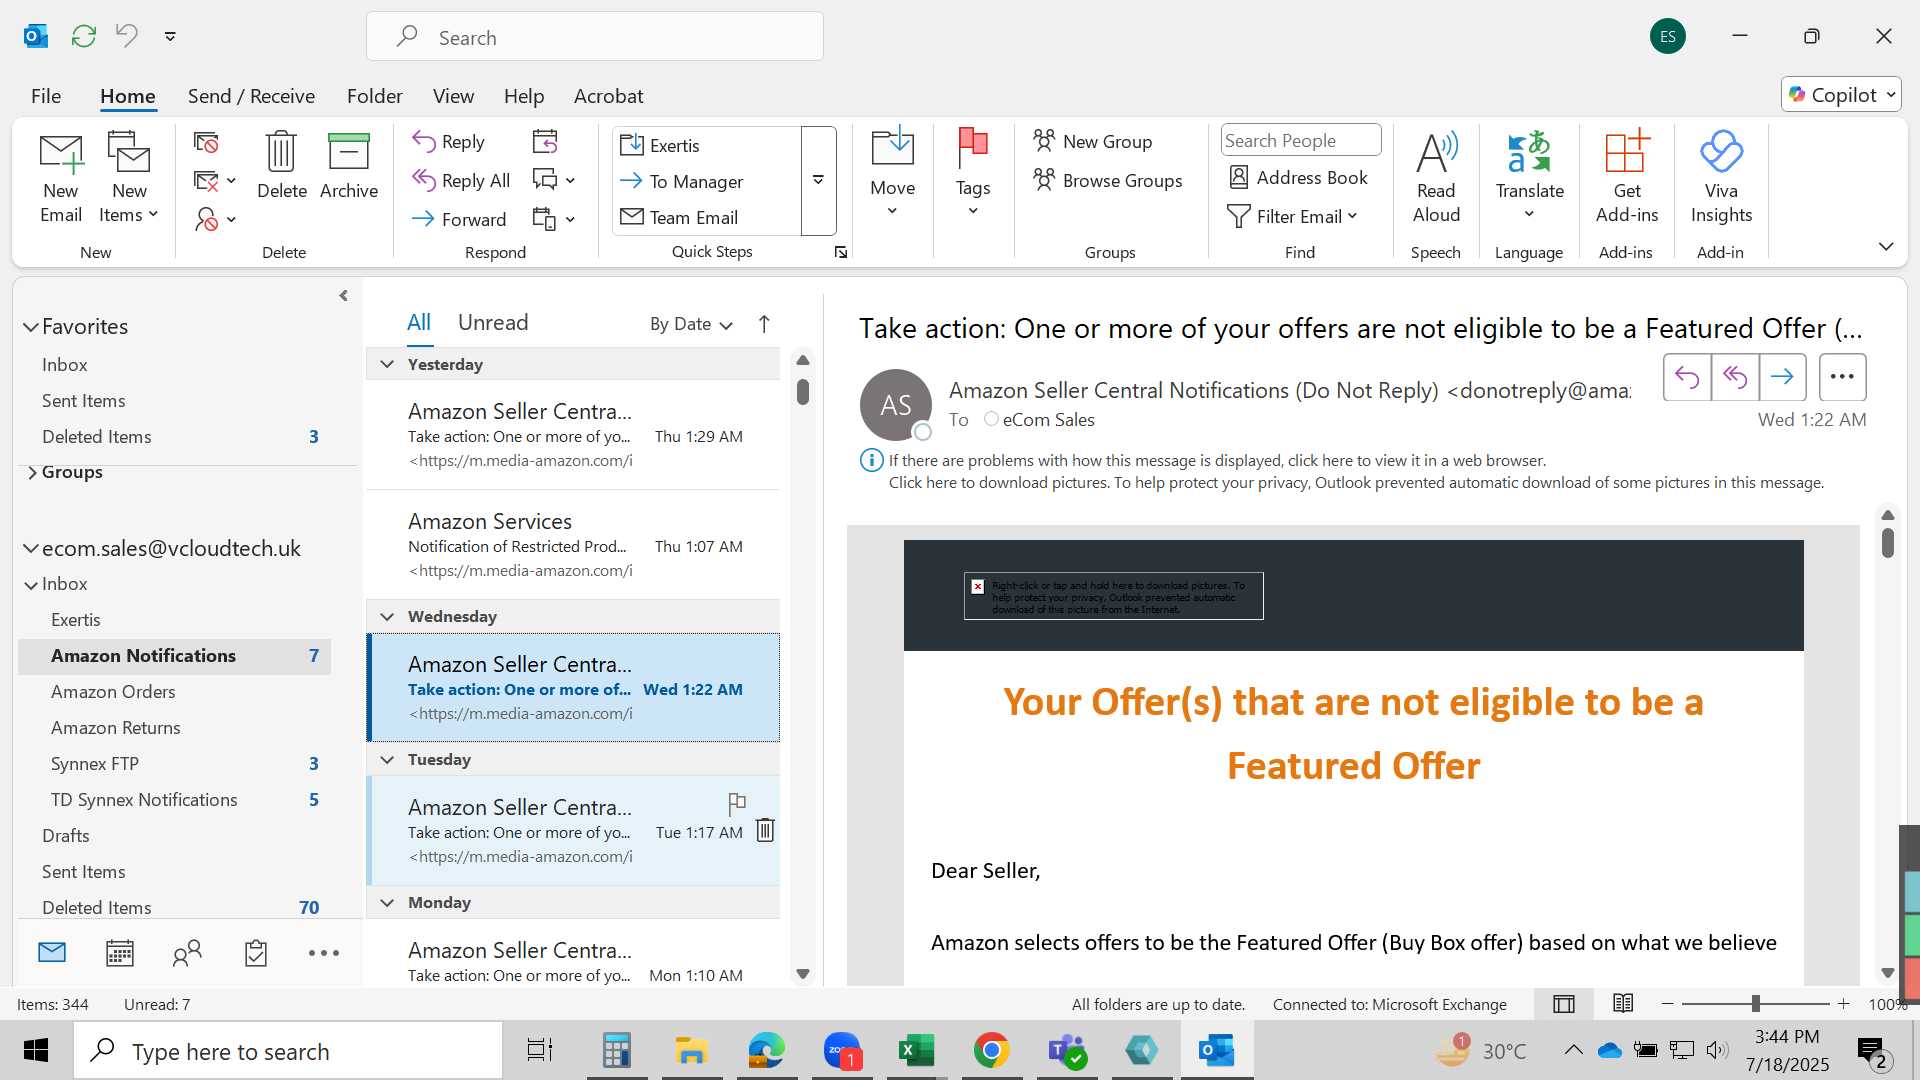Open People view in navigation bar

(x=187, y=953)
